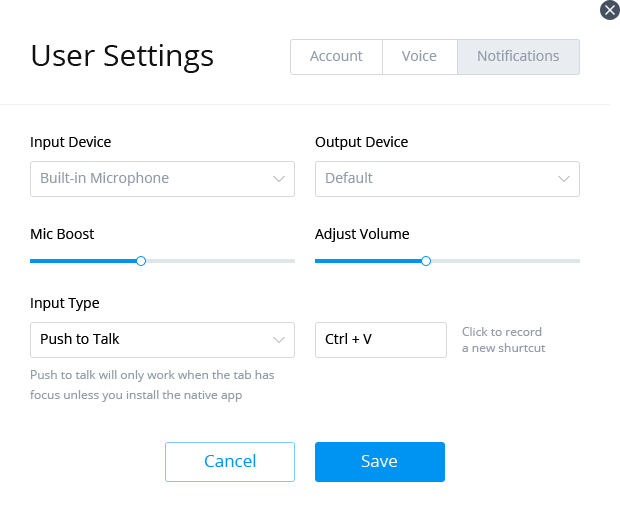Switch to the Account tab

[336, 57]
